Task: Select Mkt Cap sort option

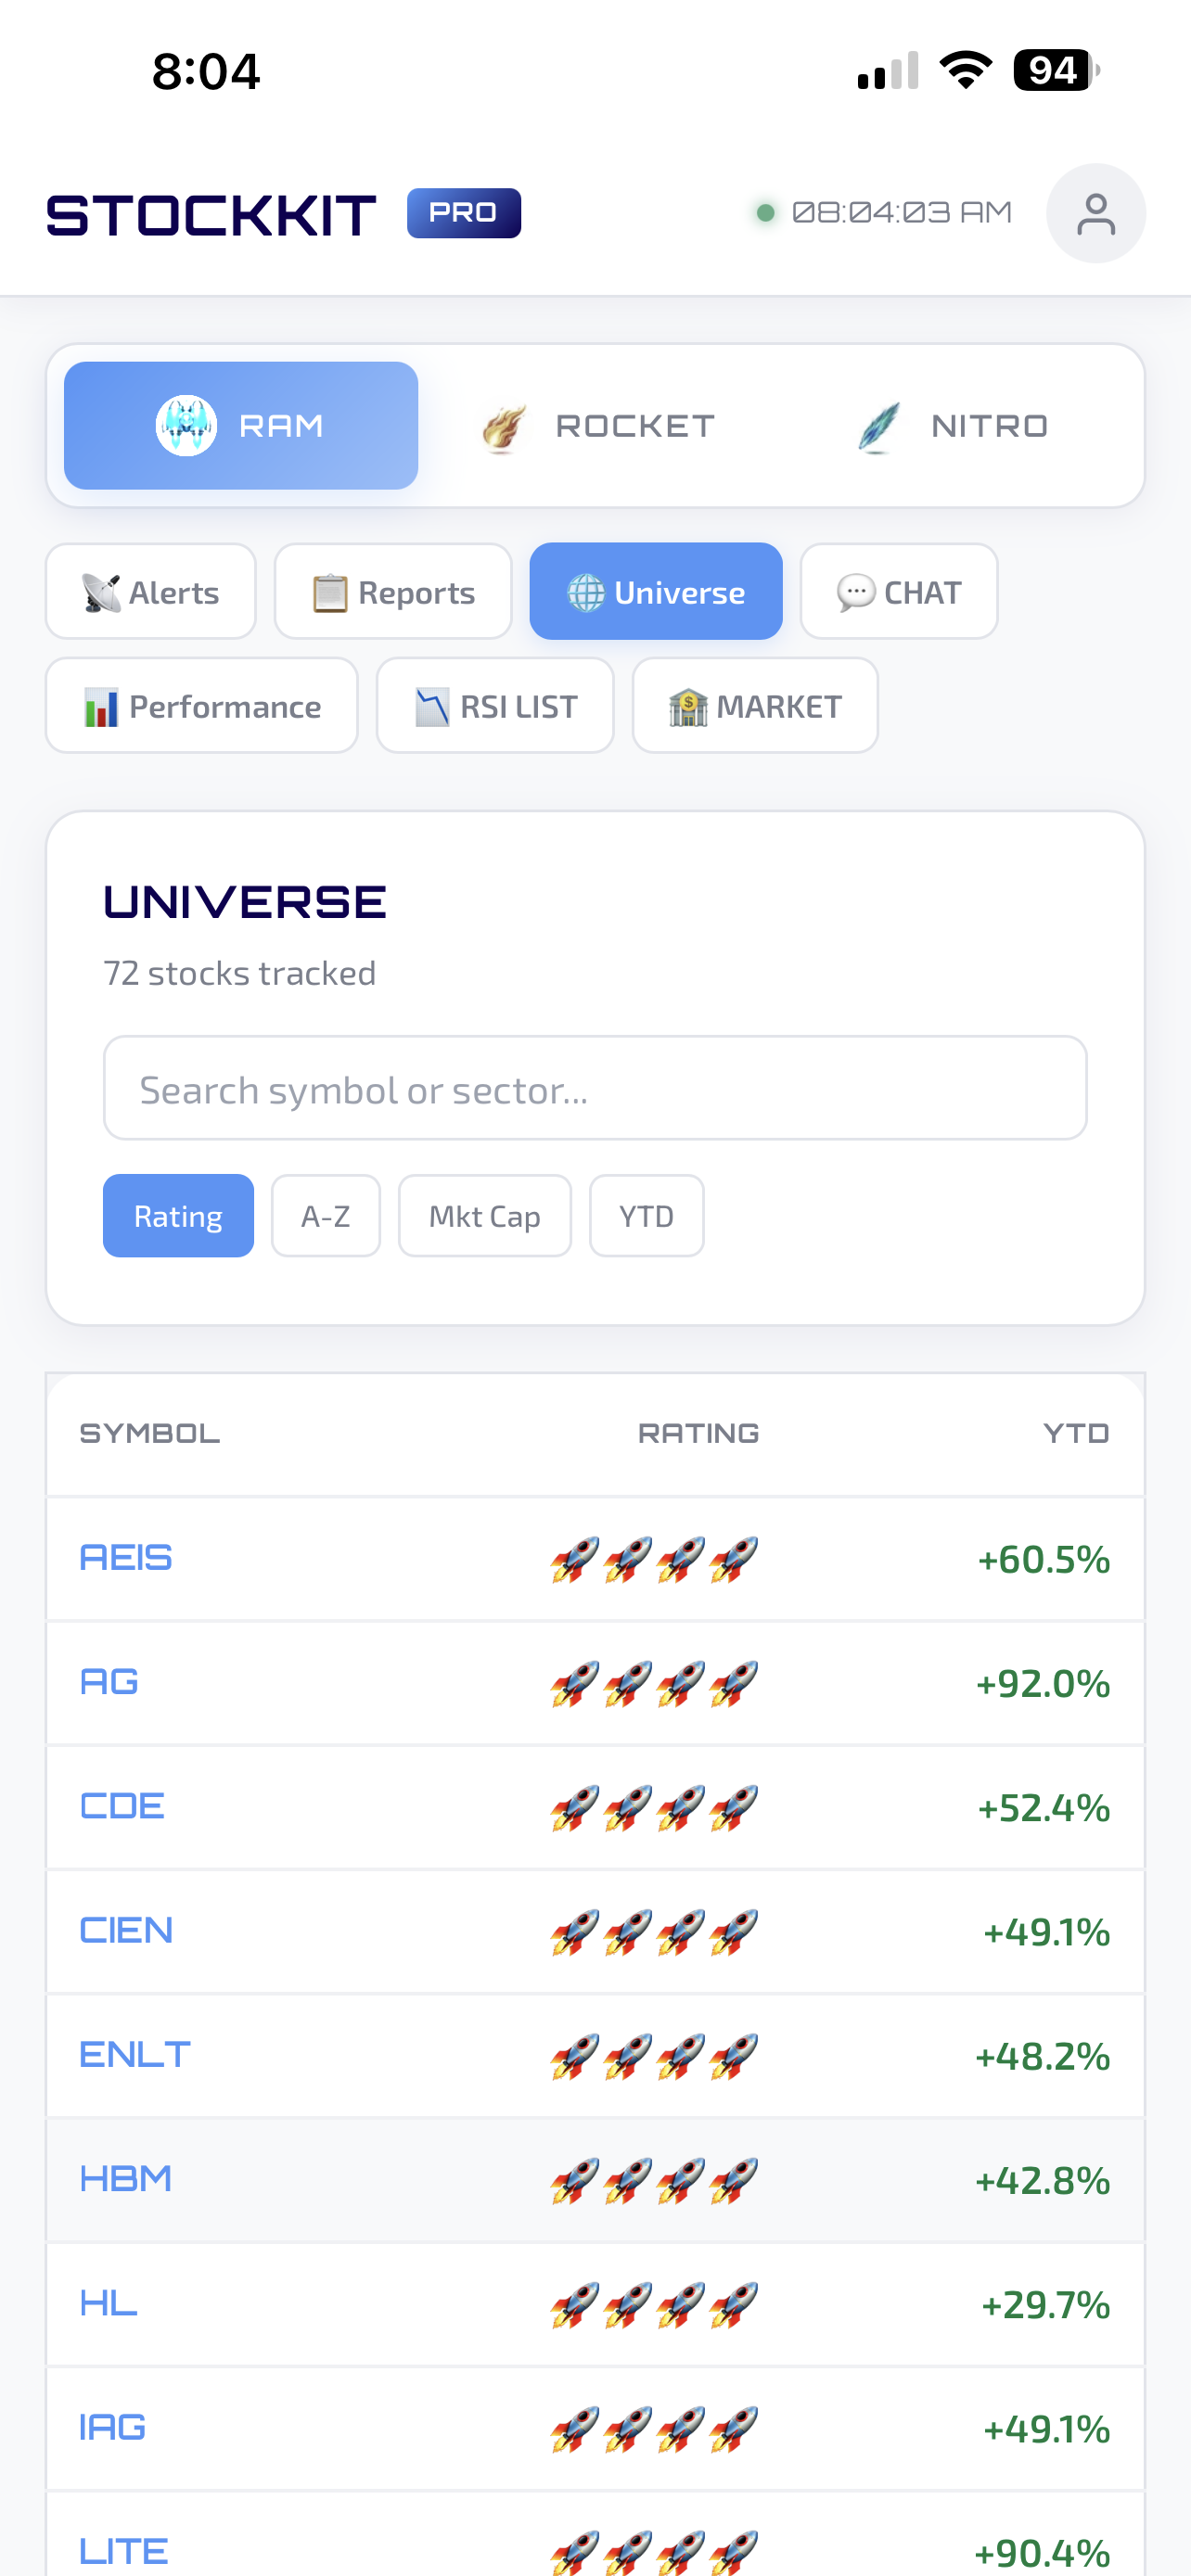Action: (x=484, y=1215)
